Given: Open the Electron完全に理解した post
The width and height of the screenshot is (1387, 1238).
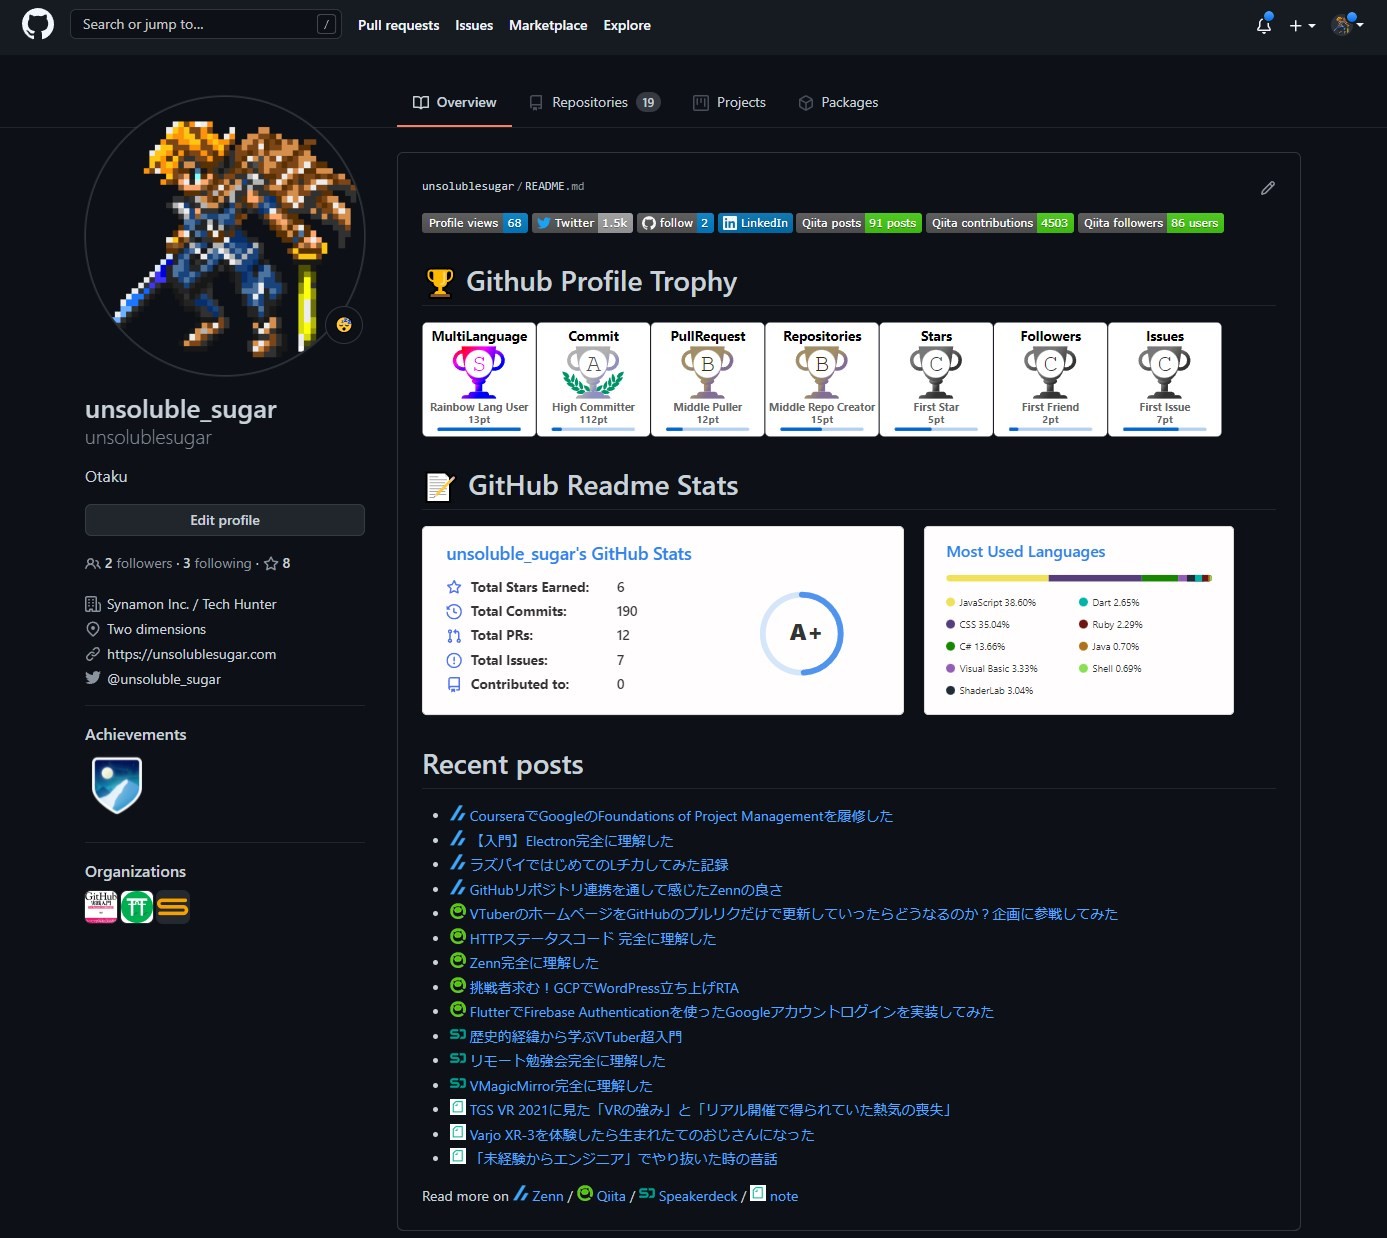Looking at the screenshot, I should point(571,841).
